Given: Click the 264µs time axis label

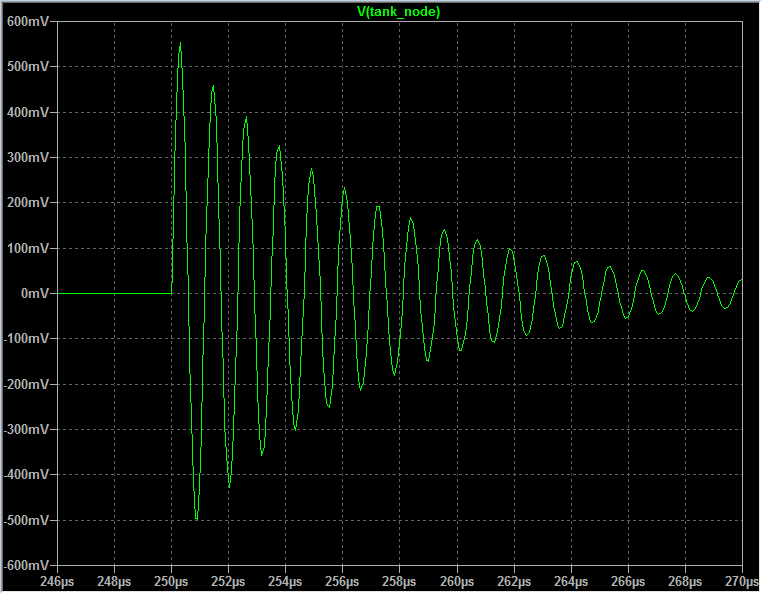Looking at the screenshot, I should pos(571,581).
